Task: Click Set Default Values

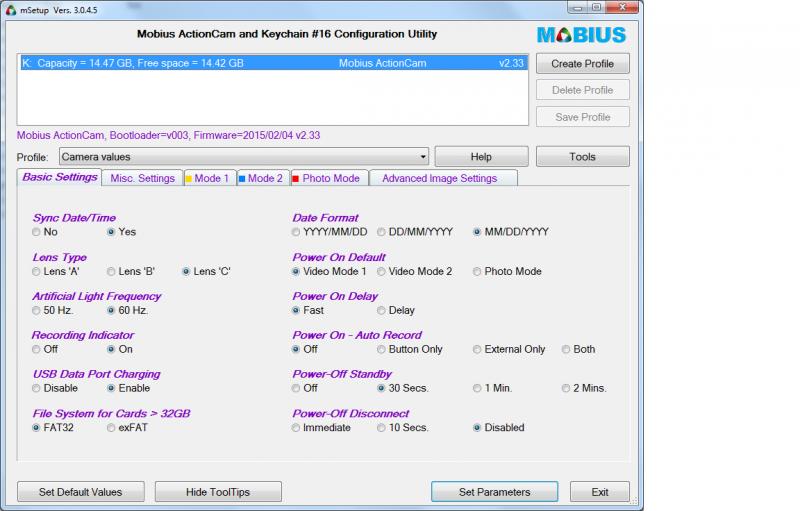Action: coord(81,492)
